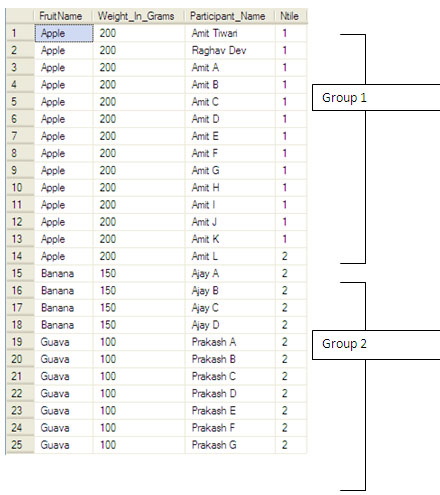Select the top-left corner select-all cell
The width and height of the screenshot is (440, 495).
20,16
